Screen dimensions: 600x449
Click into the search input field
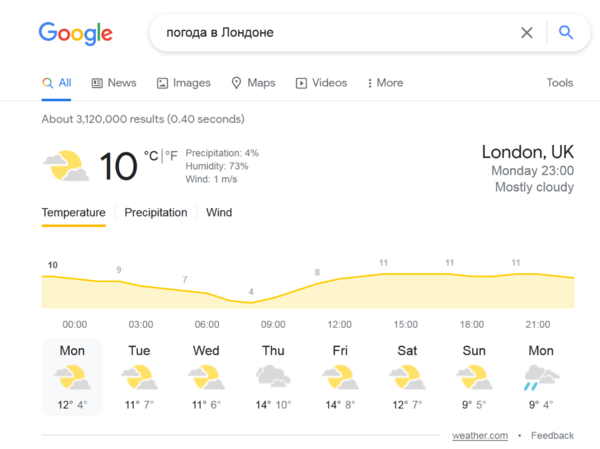[x=330, y=33]
